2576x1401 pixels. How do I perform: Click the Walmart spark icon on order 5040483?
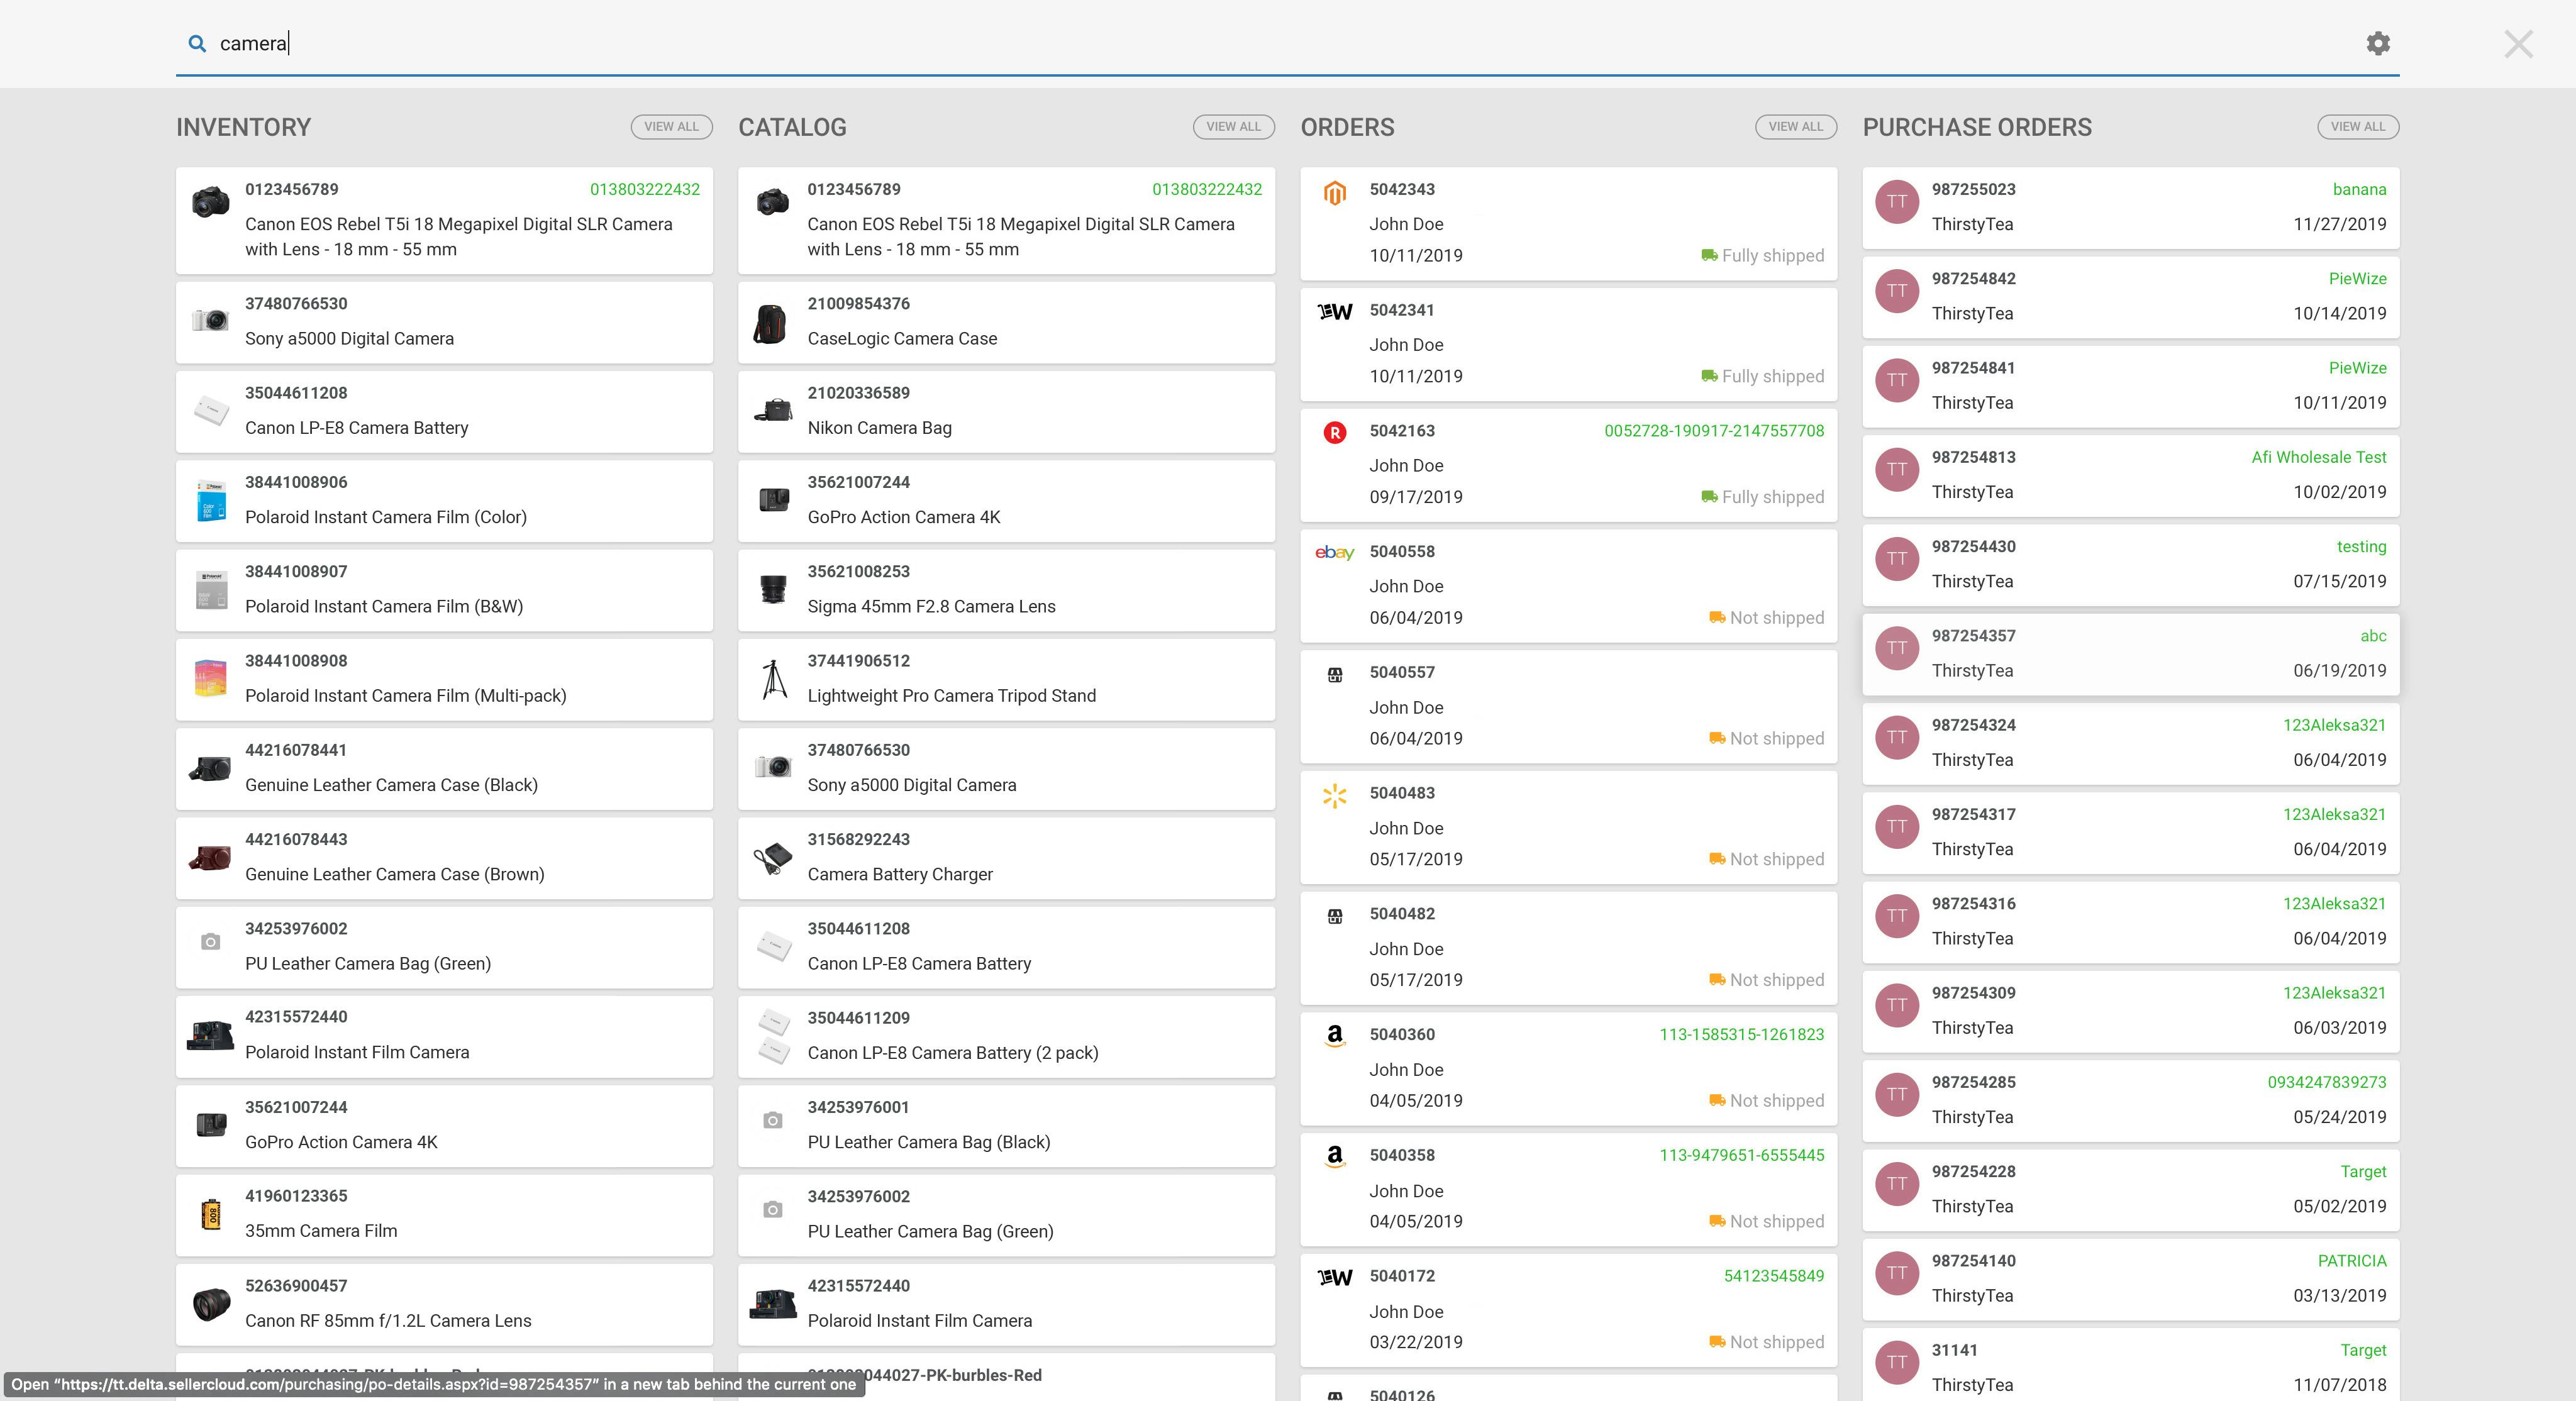click(x=1334, y=796)
